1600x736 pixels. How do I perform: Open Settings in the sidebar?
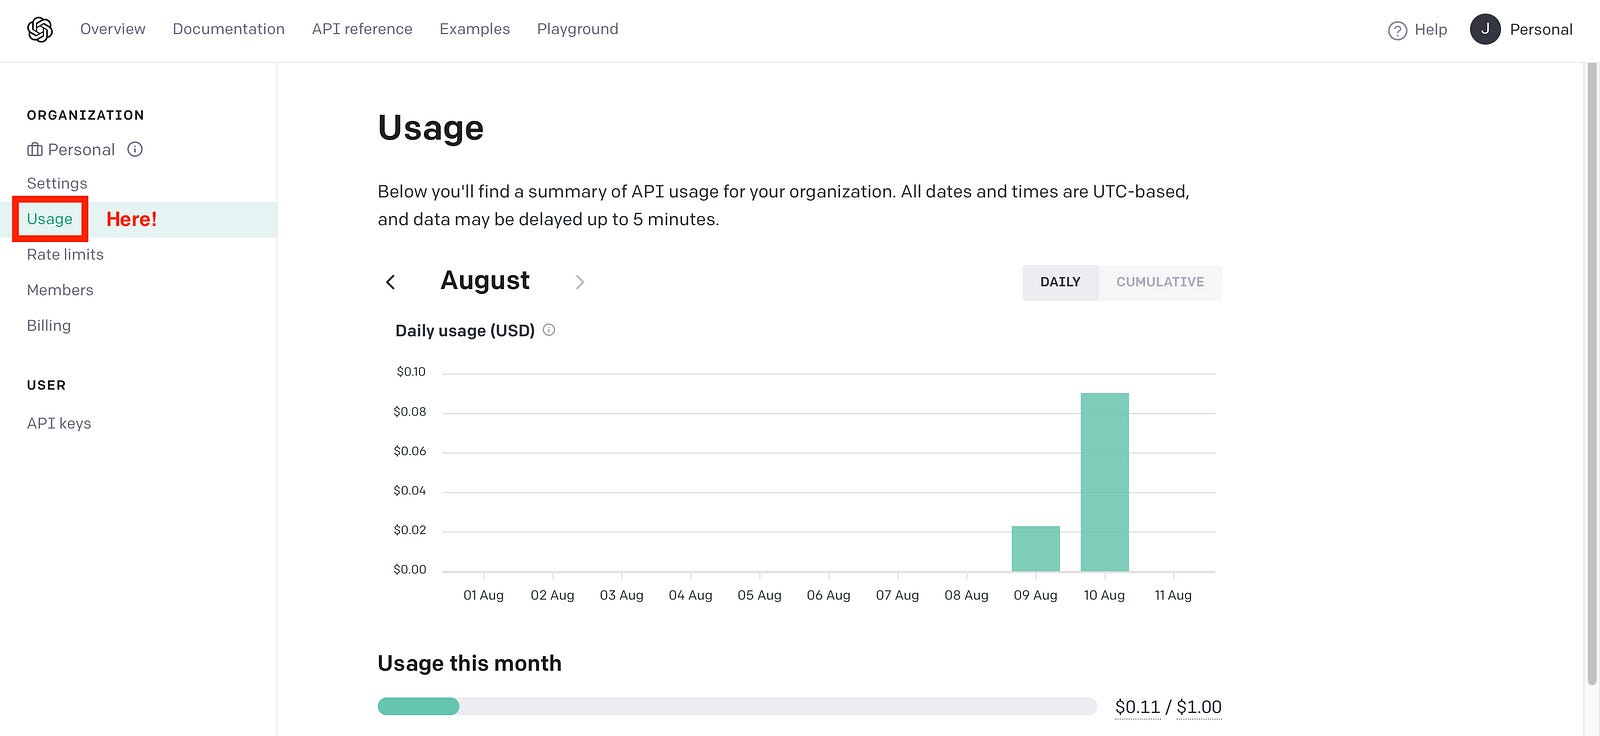coord(57,183)
